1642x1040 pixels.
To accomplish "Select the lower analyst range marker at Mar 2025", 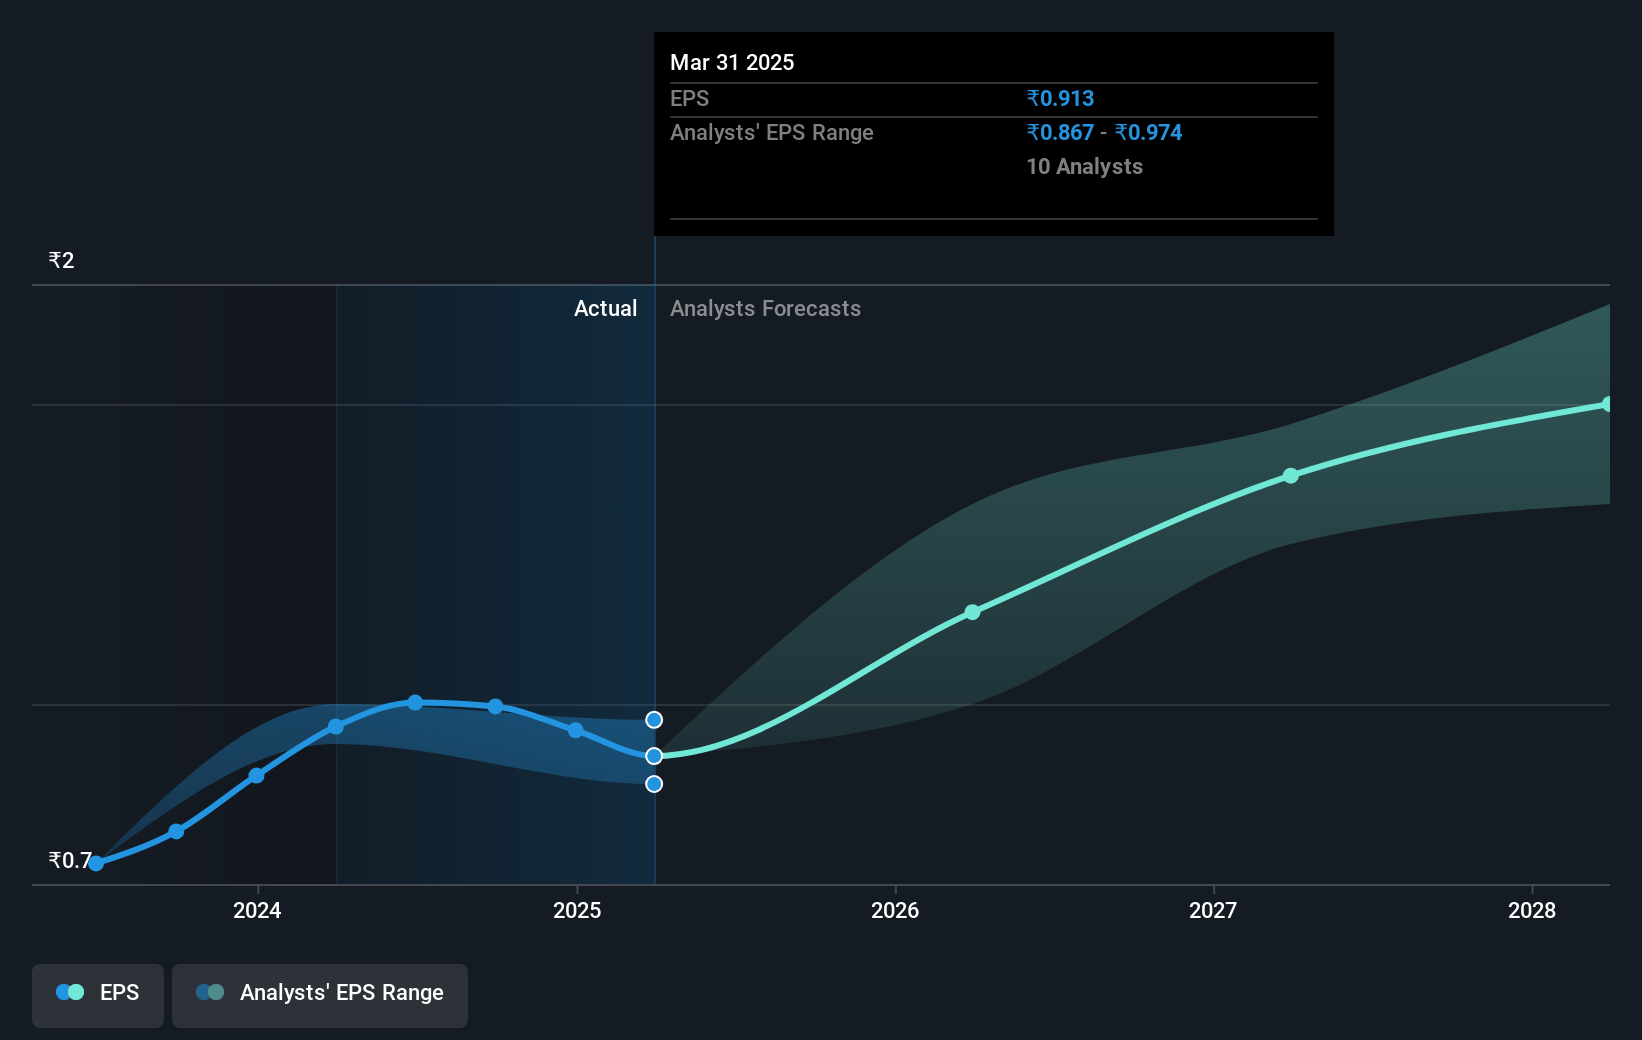I will [654, 784].
